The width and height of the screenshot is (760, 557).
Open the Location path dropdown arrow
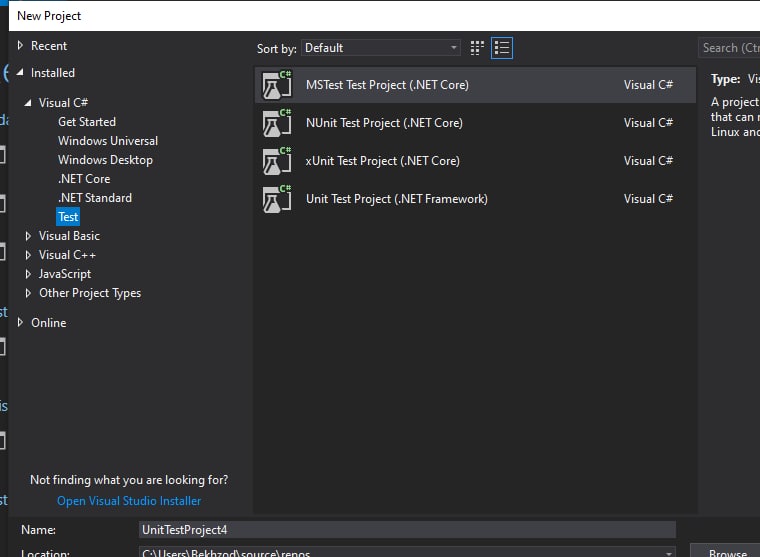coord(668,553)
